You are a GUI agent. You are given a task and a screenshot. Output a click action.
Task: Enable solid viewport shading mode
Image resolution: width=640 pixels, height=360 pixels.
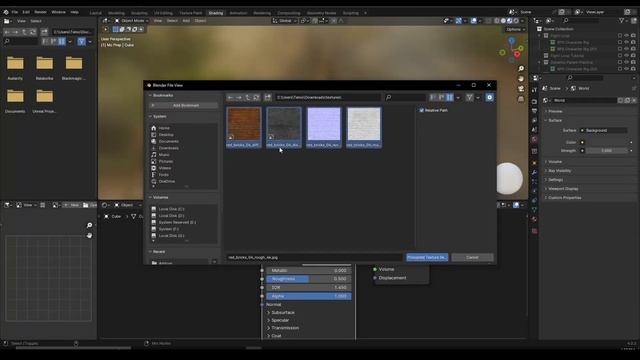point(503,21)
